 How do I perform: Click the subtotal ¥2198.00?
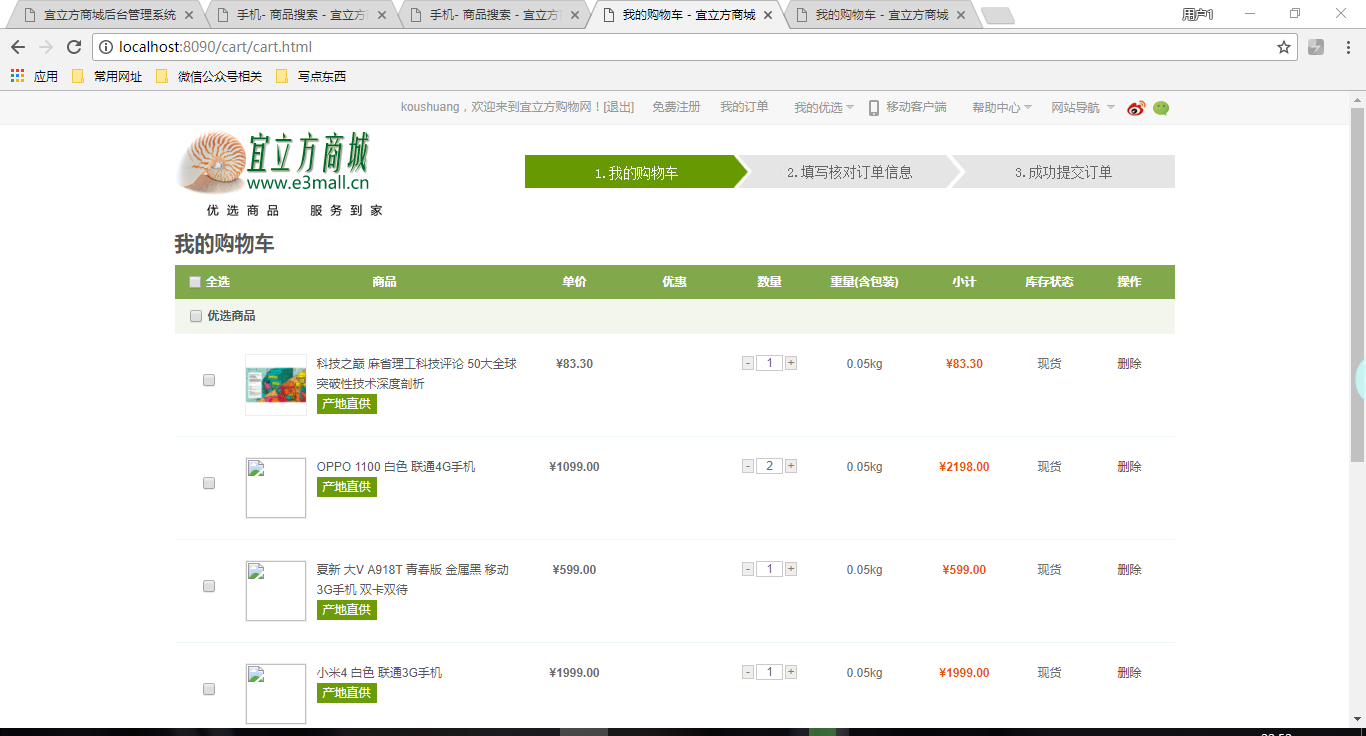(964, 467)
